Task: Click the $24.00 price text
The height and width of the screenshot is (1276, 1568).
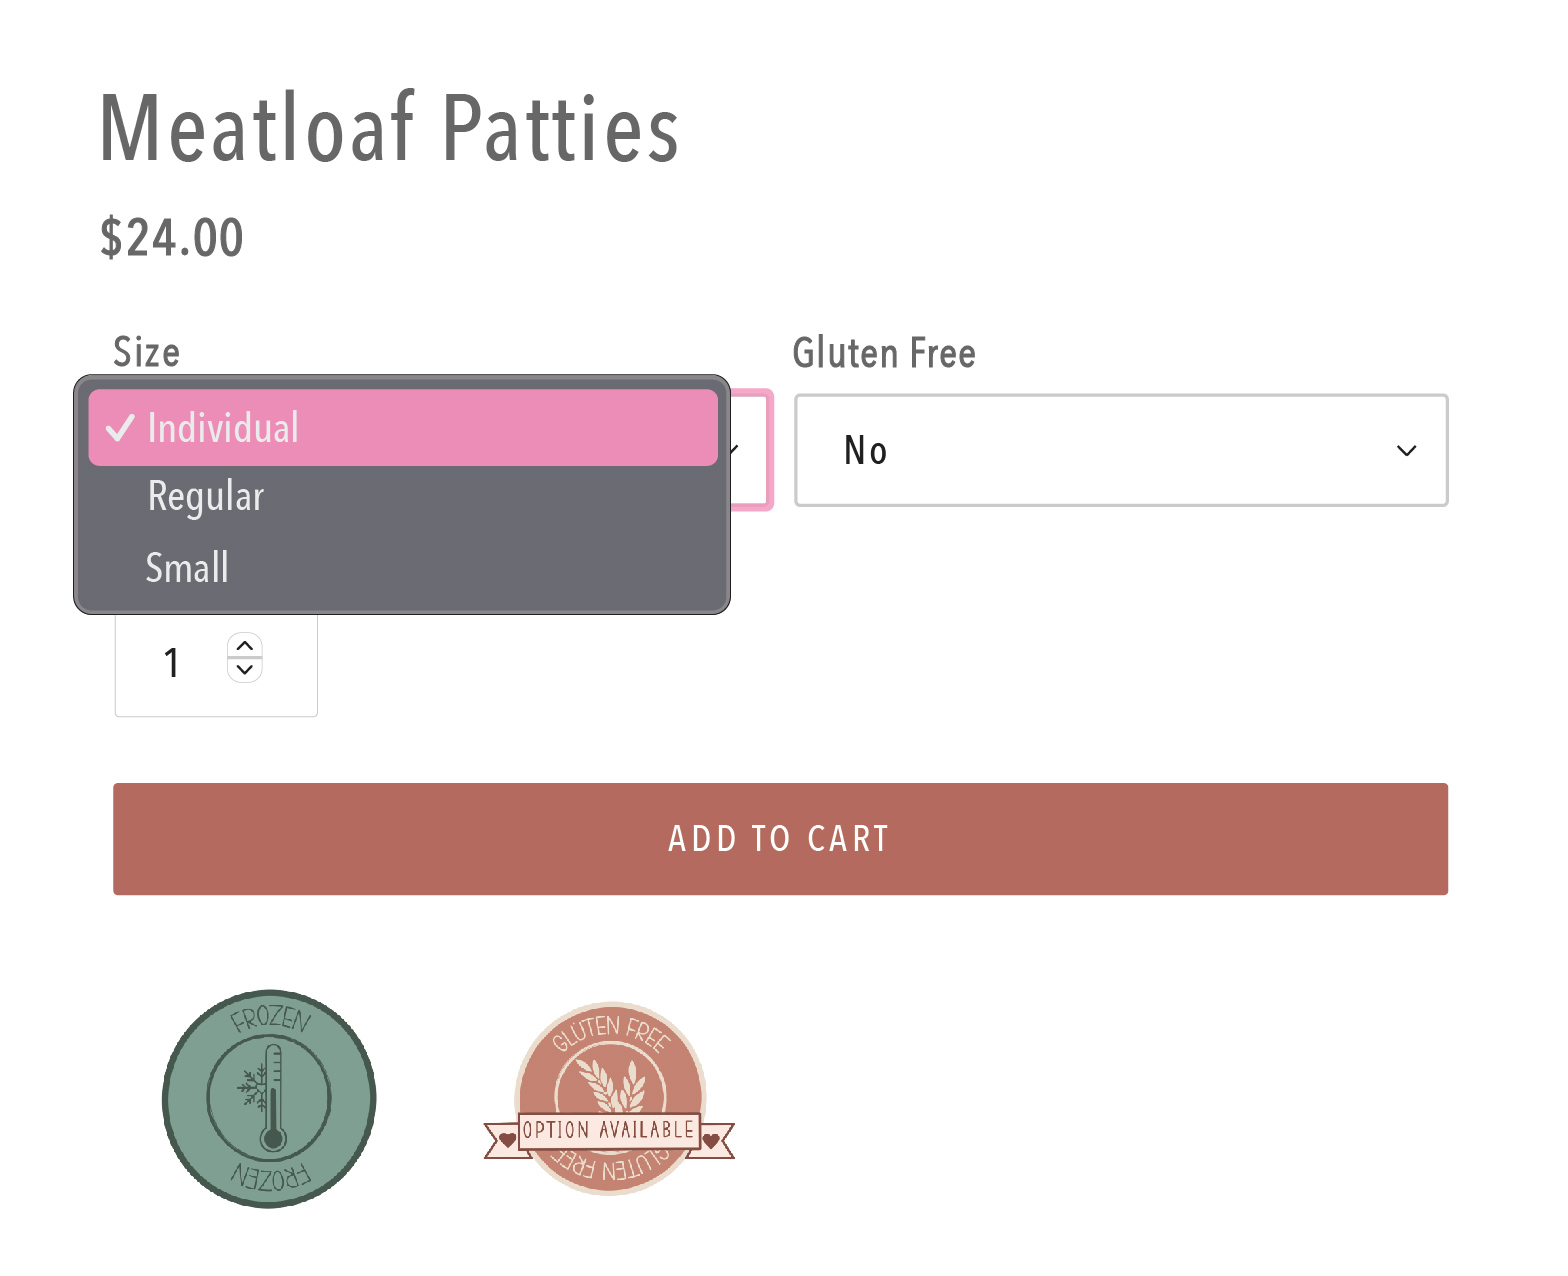Action: 172,238
